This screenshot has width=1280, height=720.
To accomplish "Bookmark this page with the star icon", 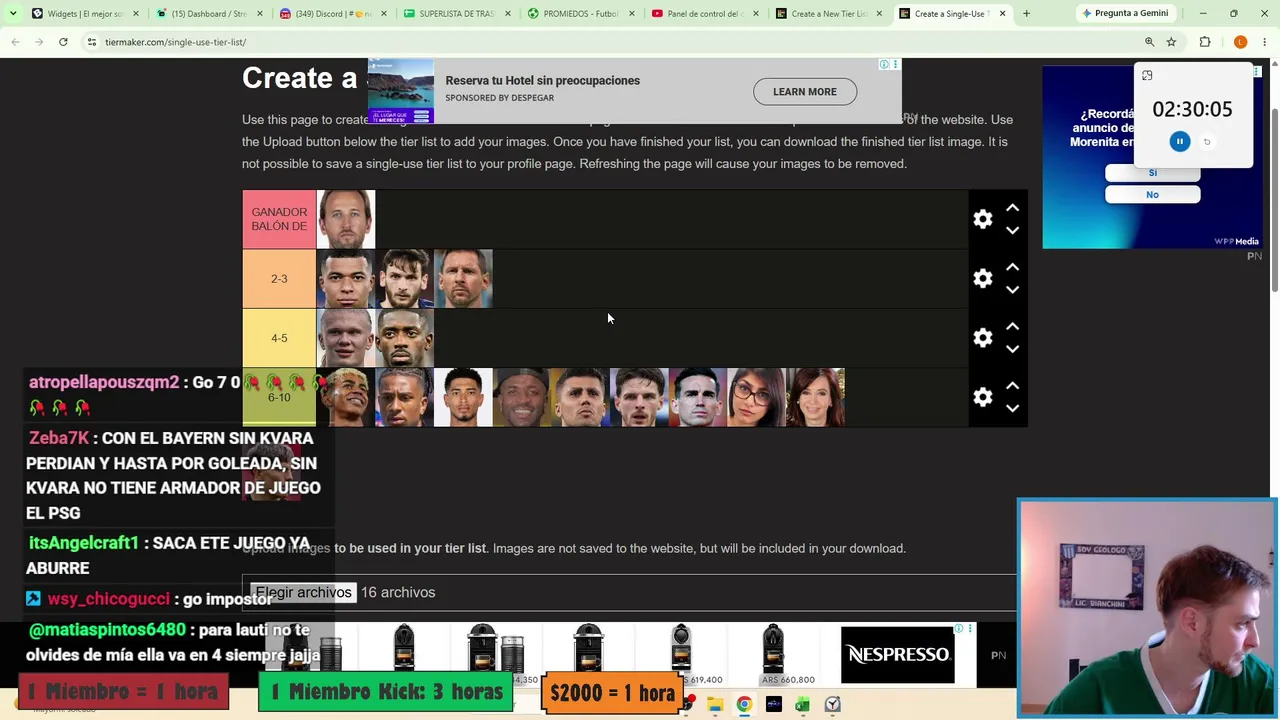I will point(1171,42).
